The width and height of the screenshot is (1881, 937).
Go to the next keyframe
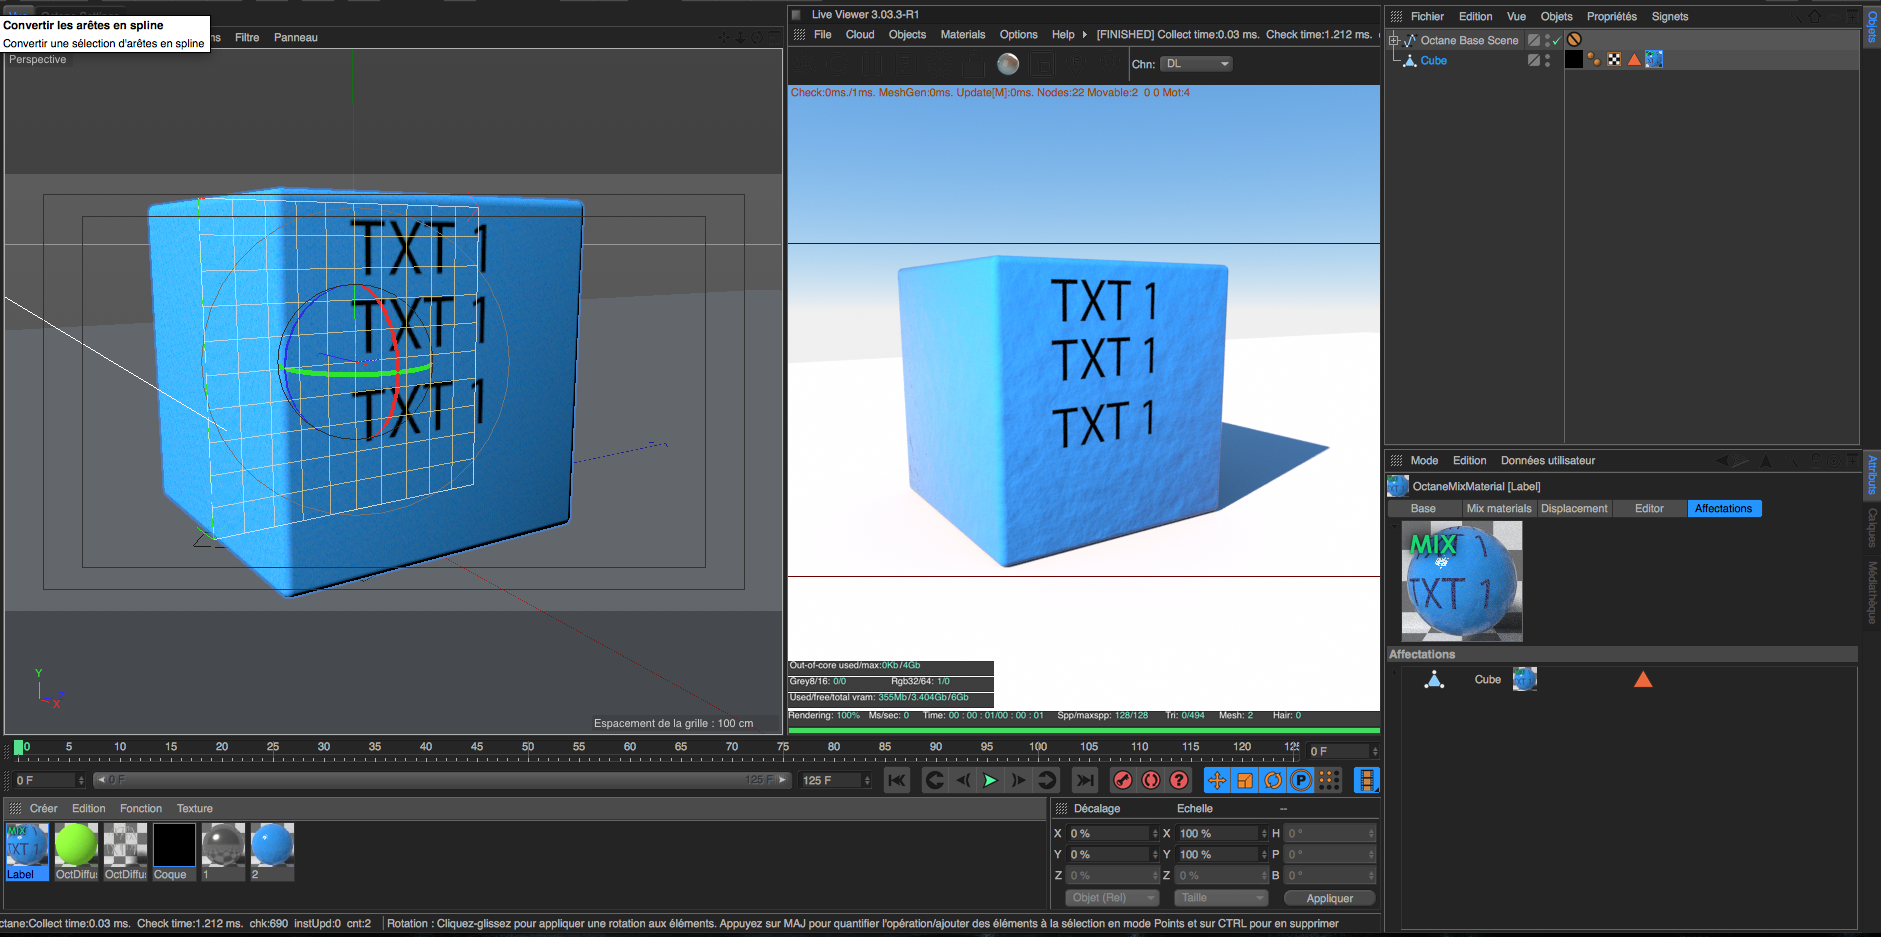coord(1047,780)
